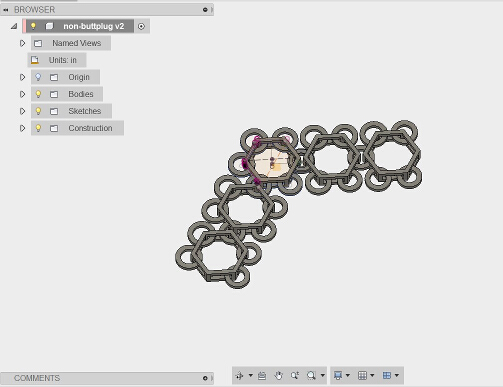Expand the Sketches folder
Viewport: 503px width, 387px height.
22,111
